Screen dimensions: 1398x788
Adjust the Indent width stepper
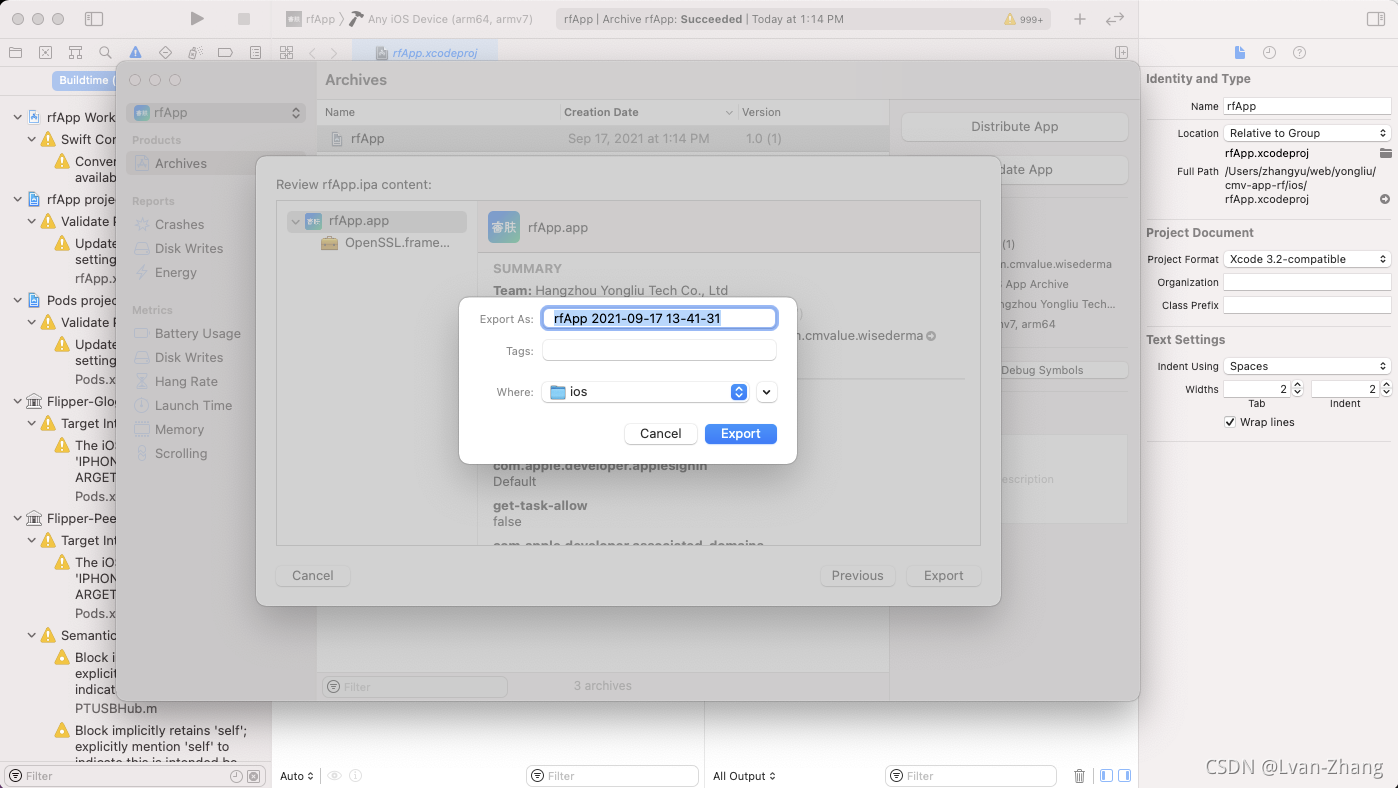[1386, 389]
